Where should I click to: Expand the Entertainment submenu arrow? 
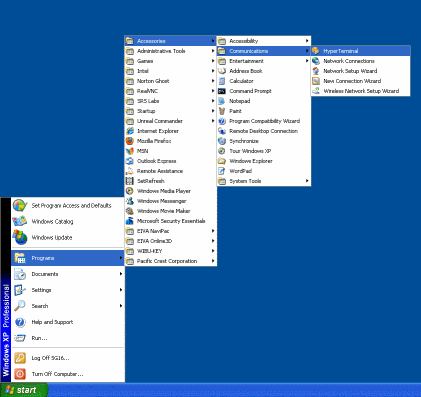(307, 61)
